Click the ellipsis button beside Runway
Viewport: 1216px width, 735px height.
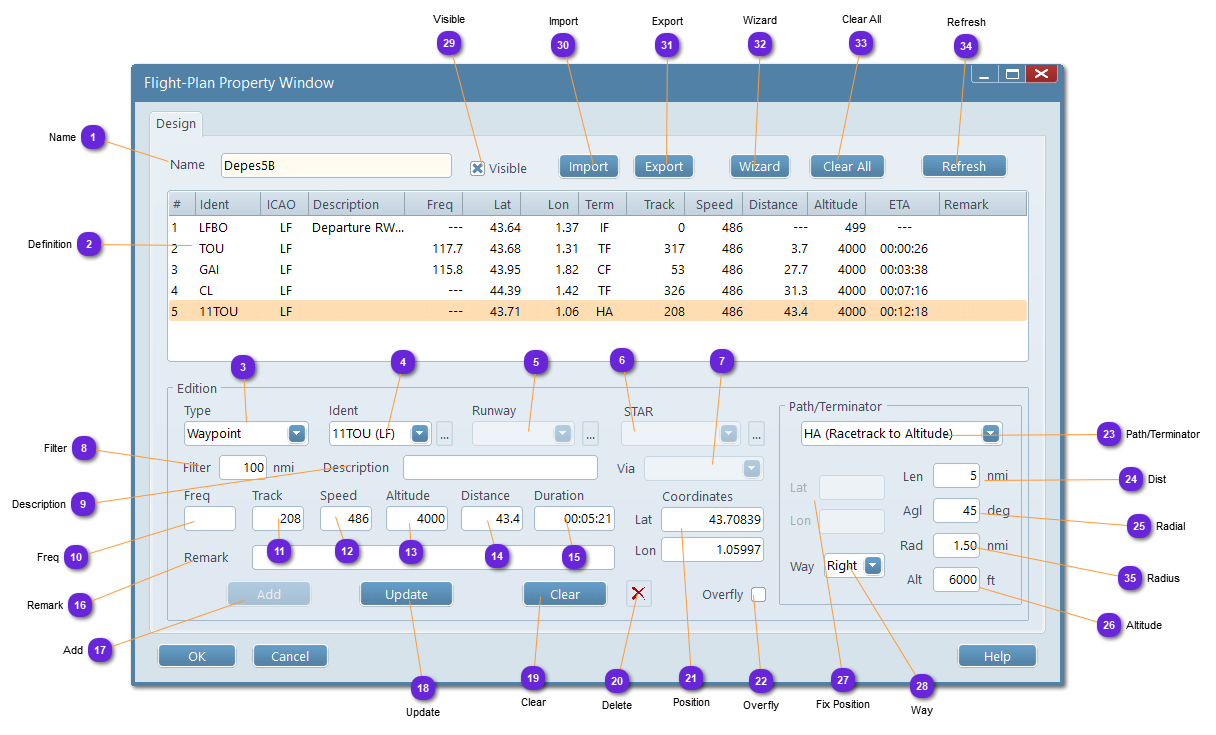coord(590,433)
